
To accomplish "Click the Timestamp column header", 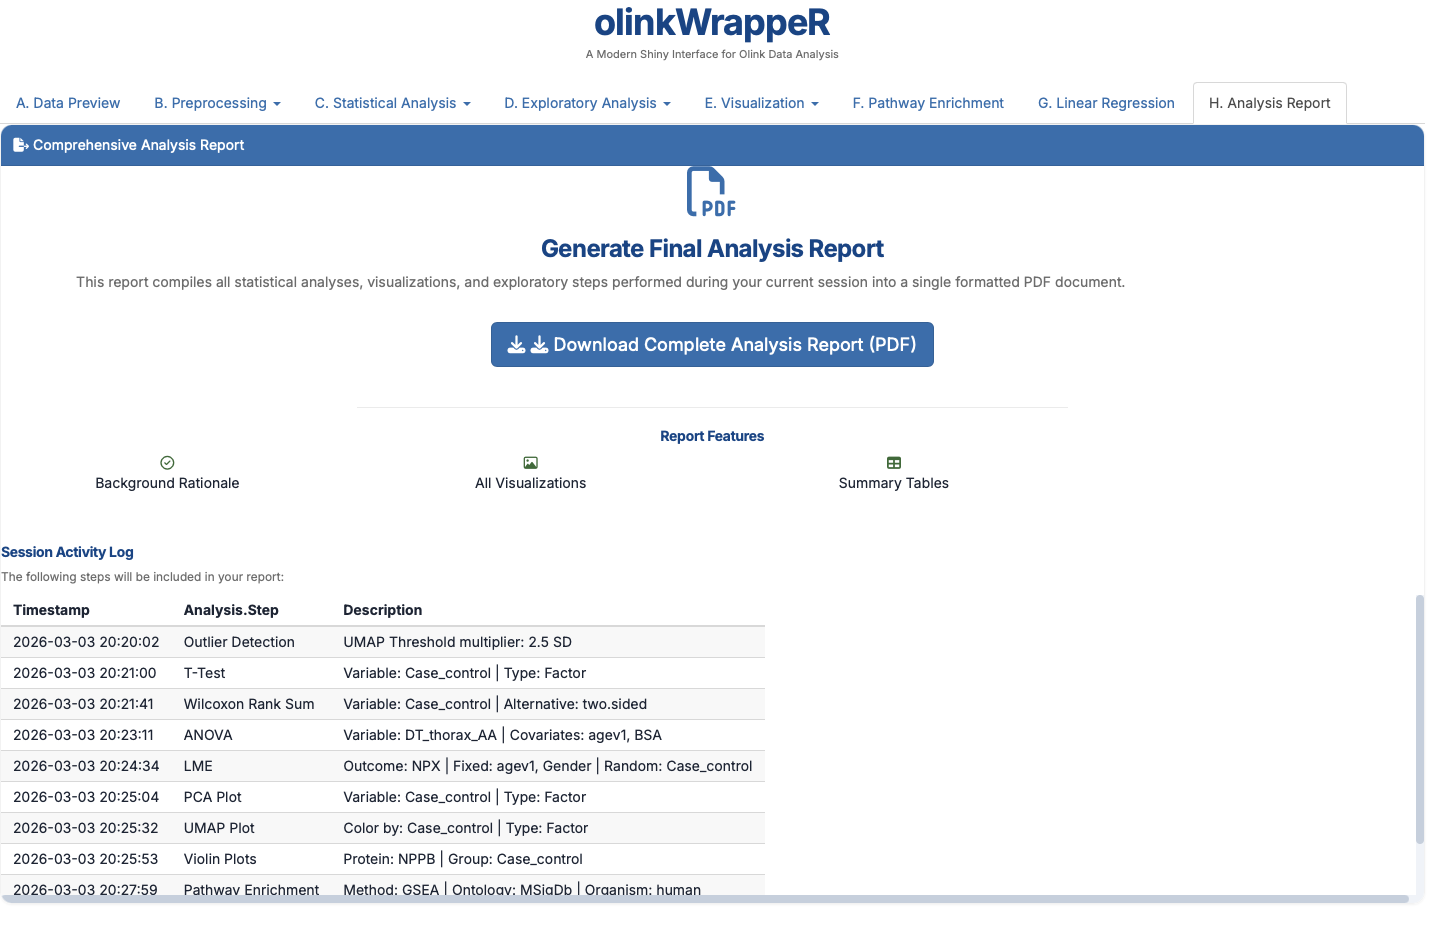I will (52, 610).
